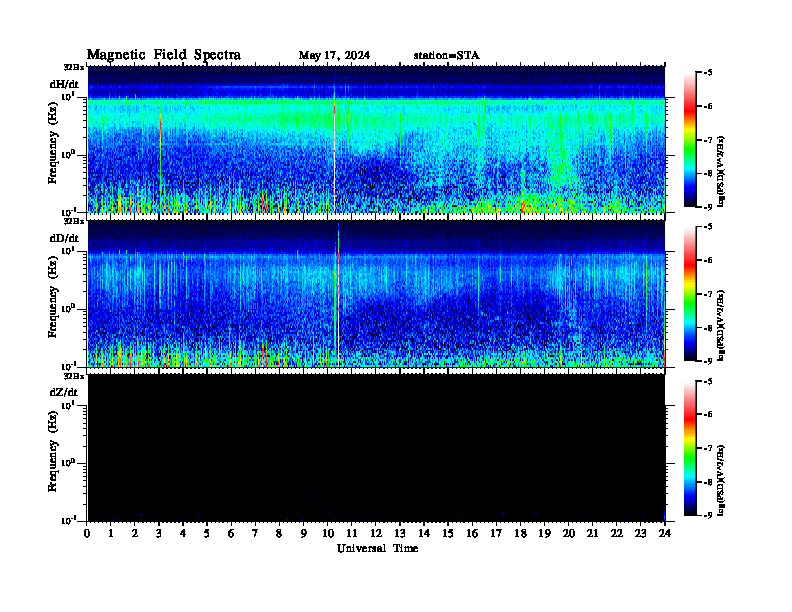This screenshot has height=612, width=792.
Task: Click hour 17 on the Universal Time axis
Action: 496,534
